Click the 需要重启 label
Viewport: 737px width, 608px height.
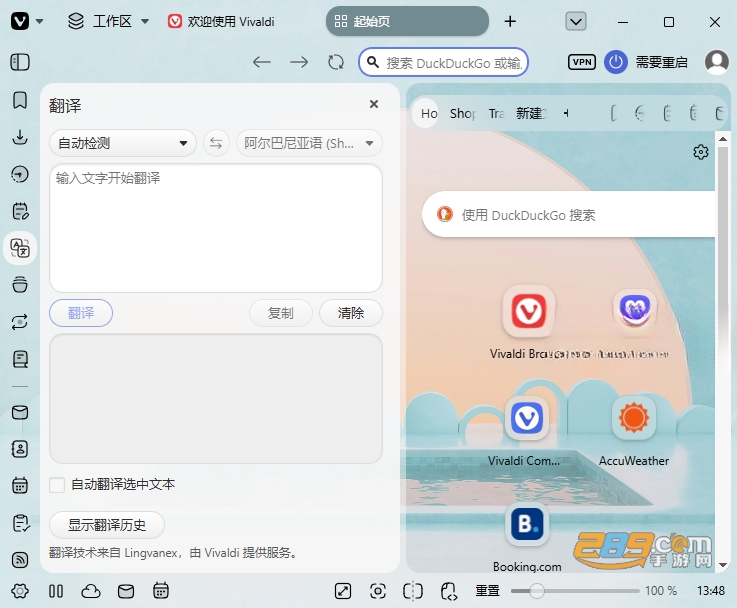(x=661, y=62)
